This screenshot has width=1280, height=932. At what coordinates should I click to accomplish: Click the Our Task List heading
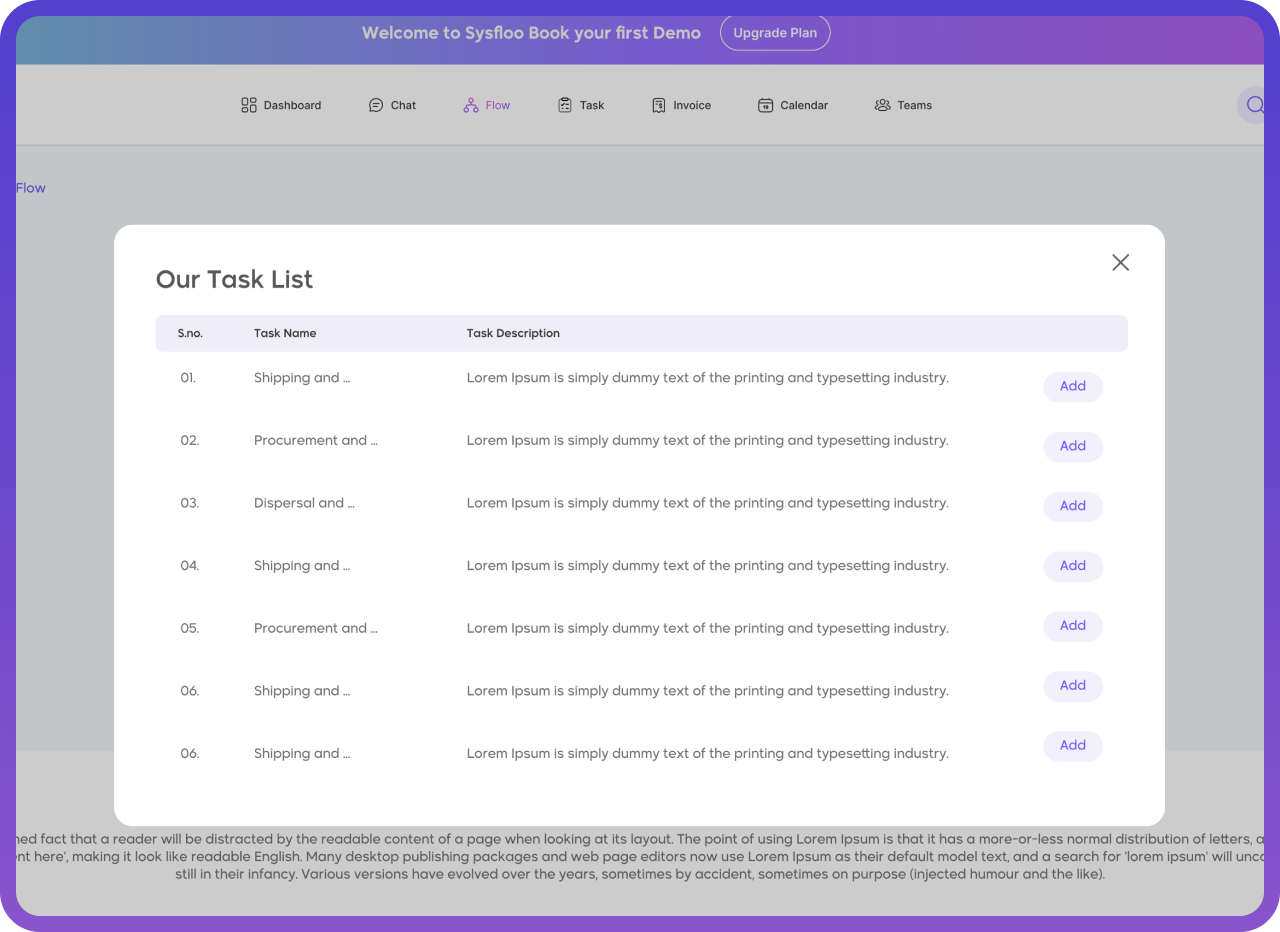click(x=234, y=280)
